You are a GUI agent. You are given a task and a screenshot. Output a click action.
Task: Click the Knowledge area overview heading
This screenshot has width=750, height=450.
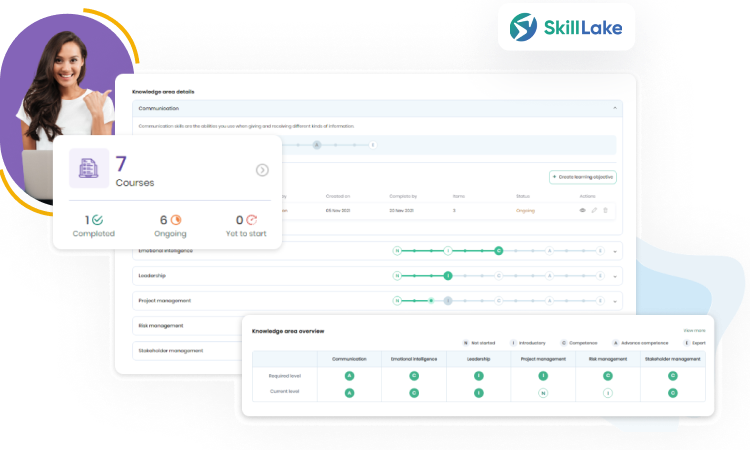(288, 331)
